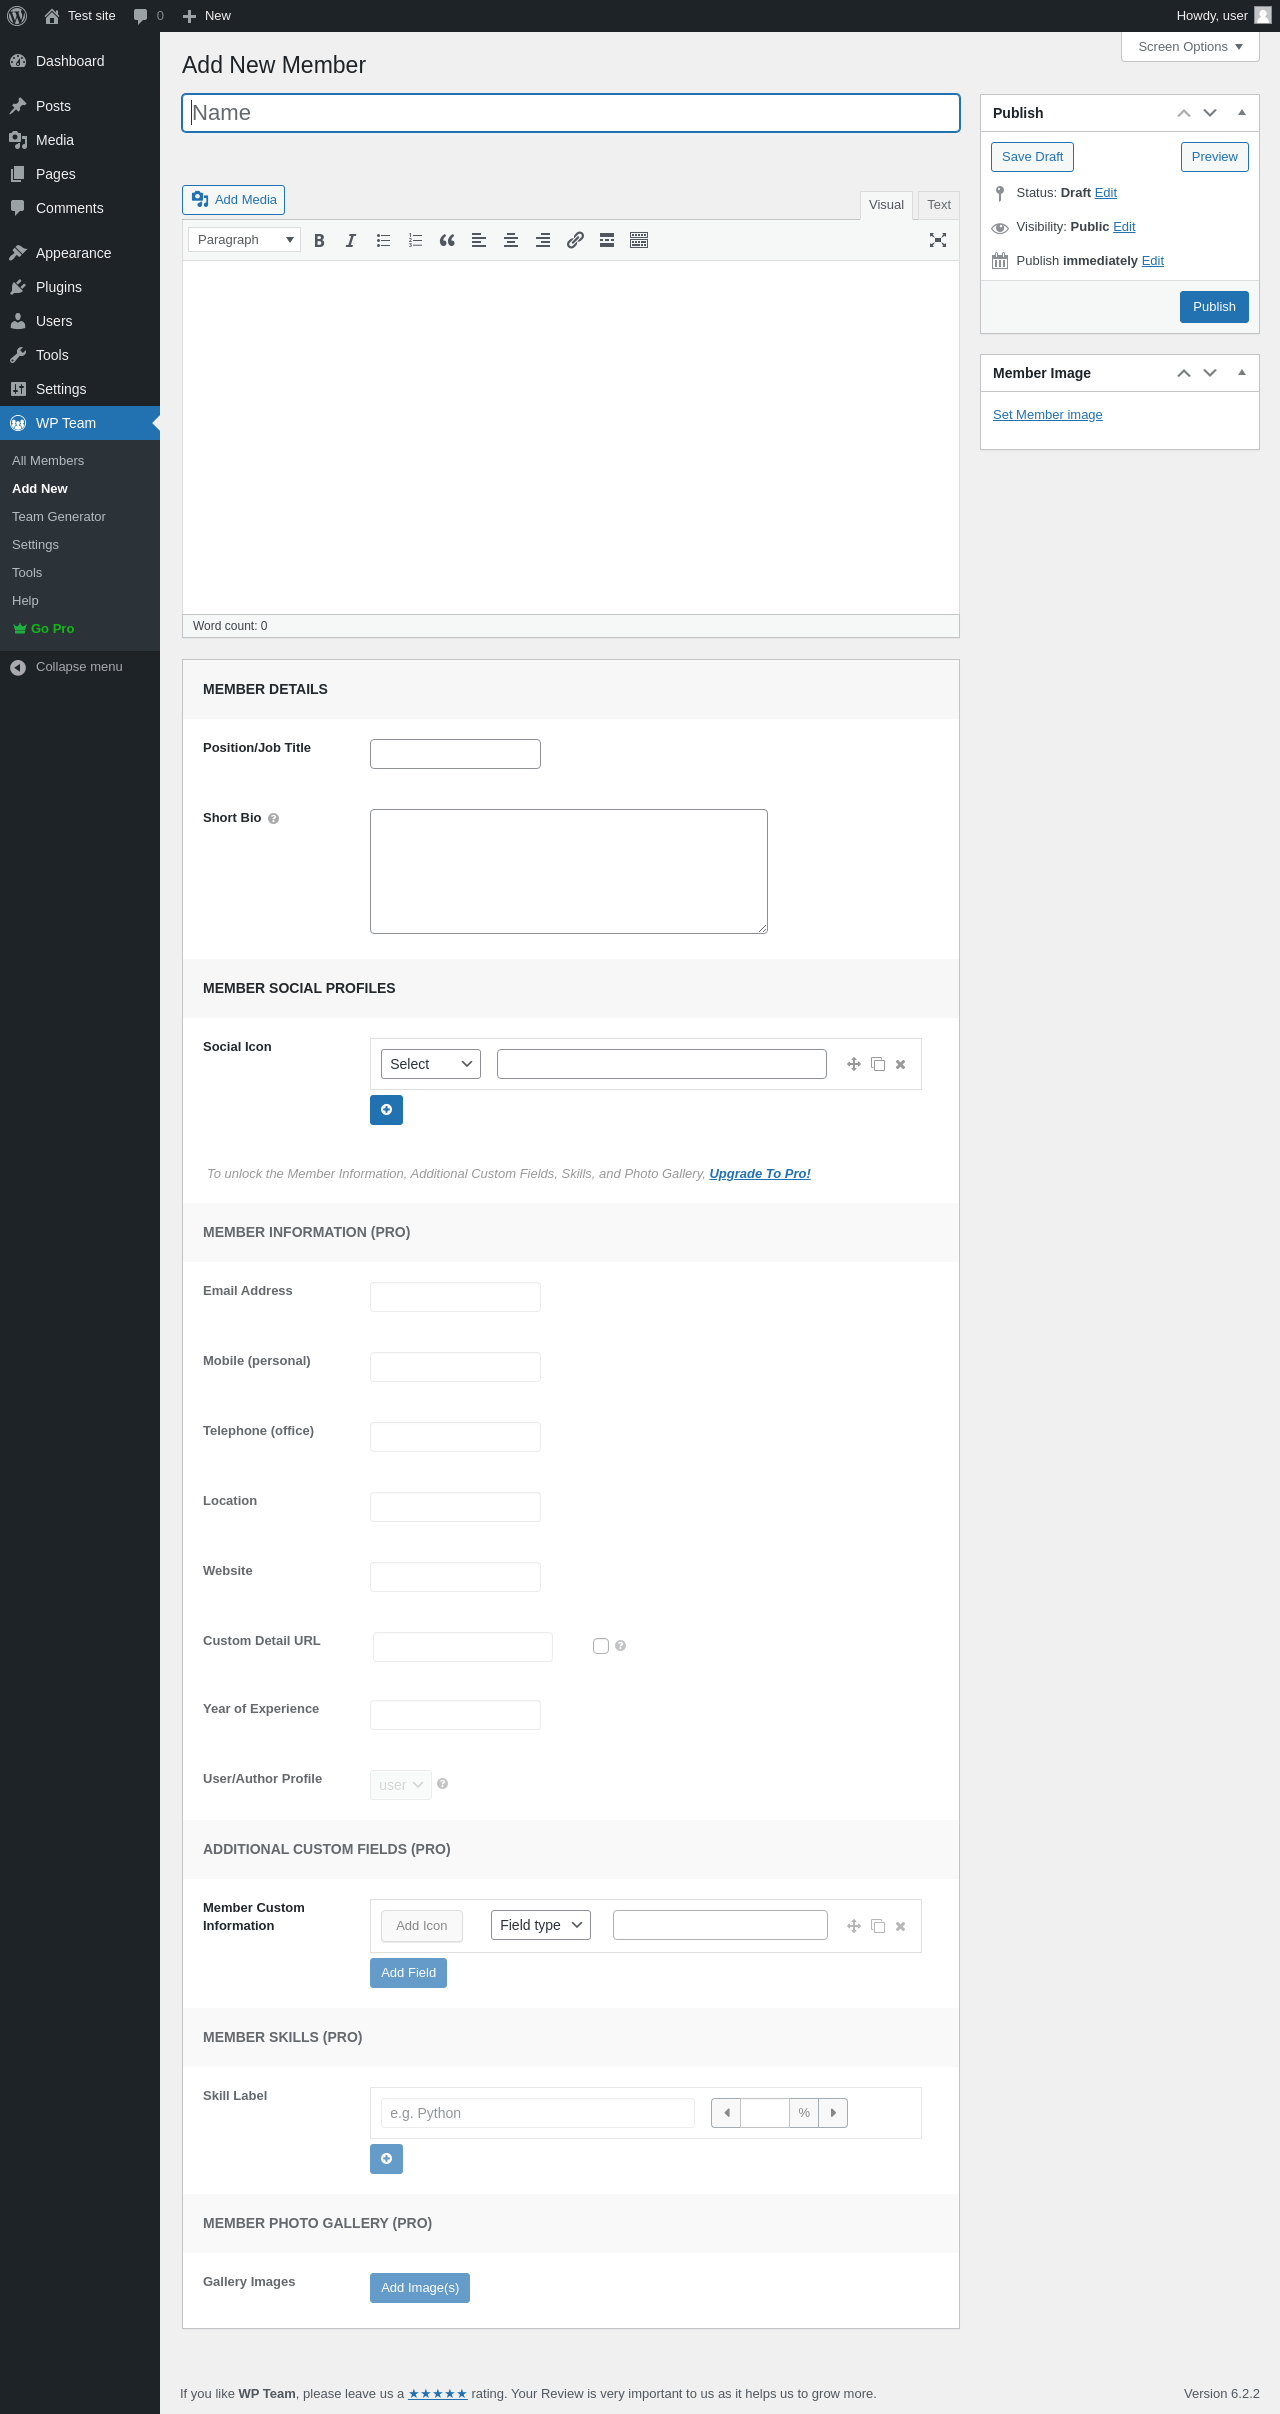Enable distraction-free fullscreen editor mode

click(x=938, y=240)
